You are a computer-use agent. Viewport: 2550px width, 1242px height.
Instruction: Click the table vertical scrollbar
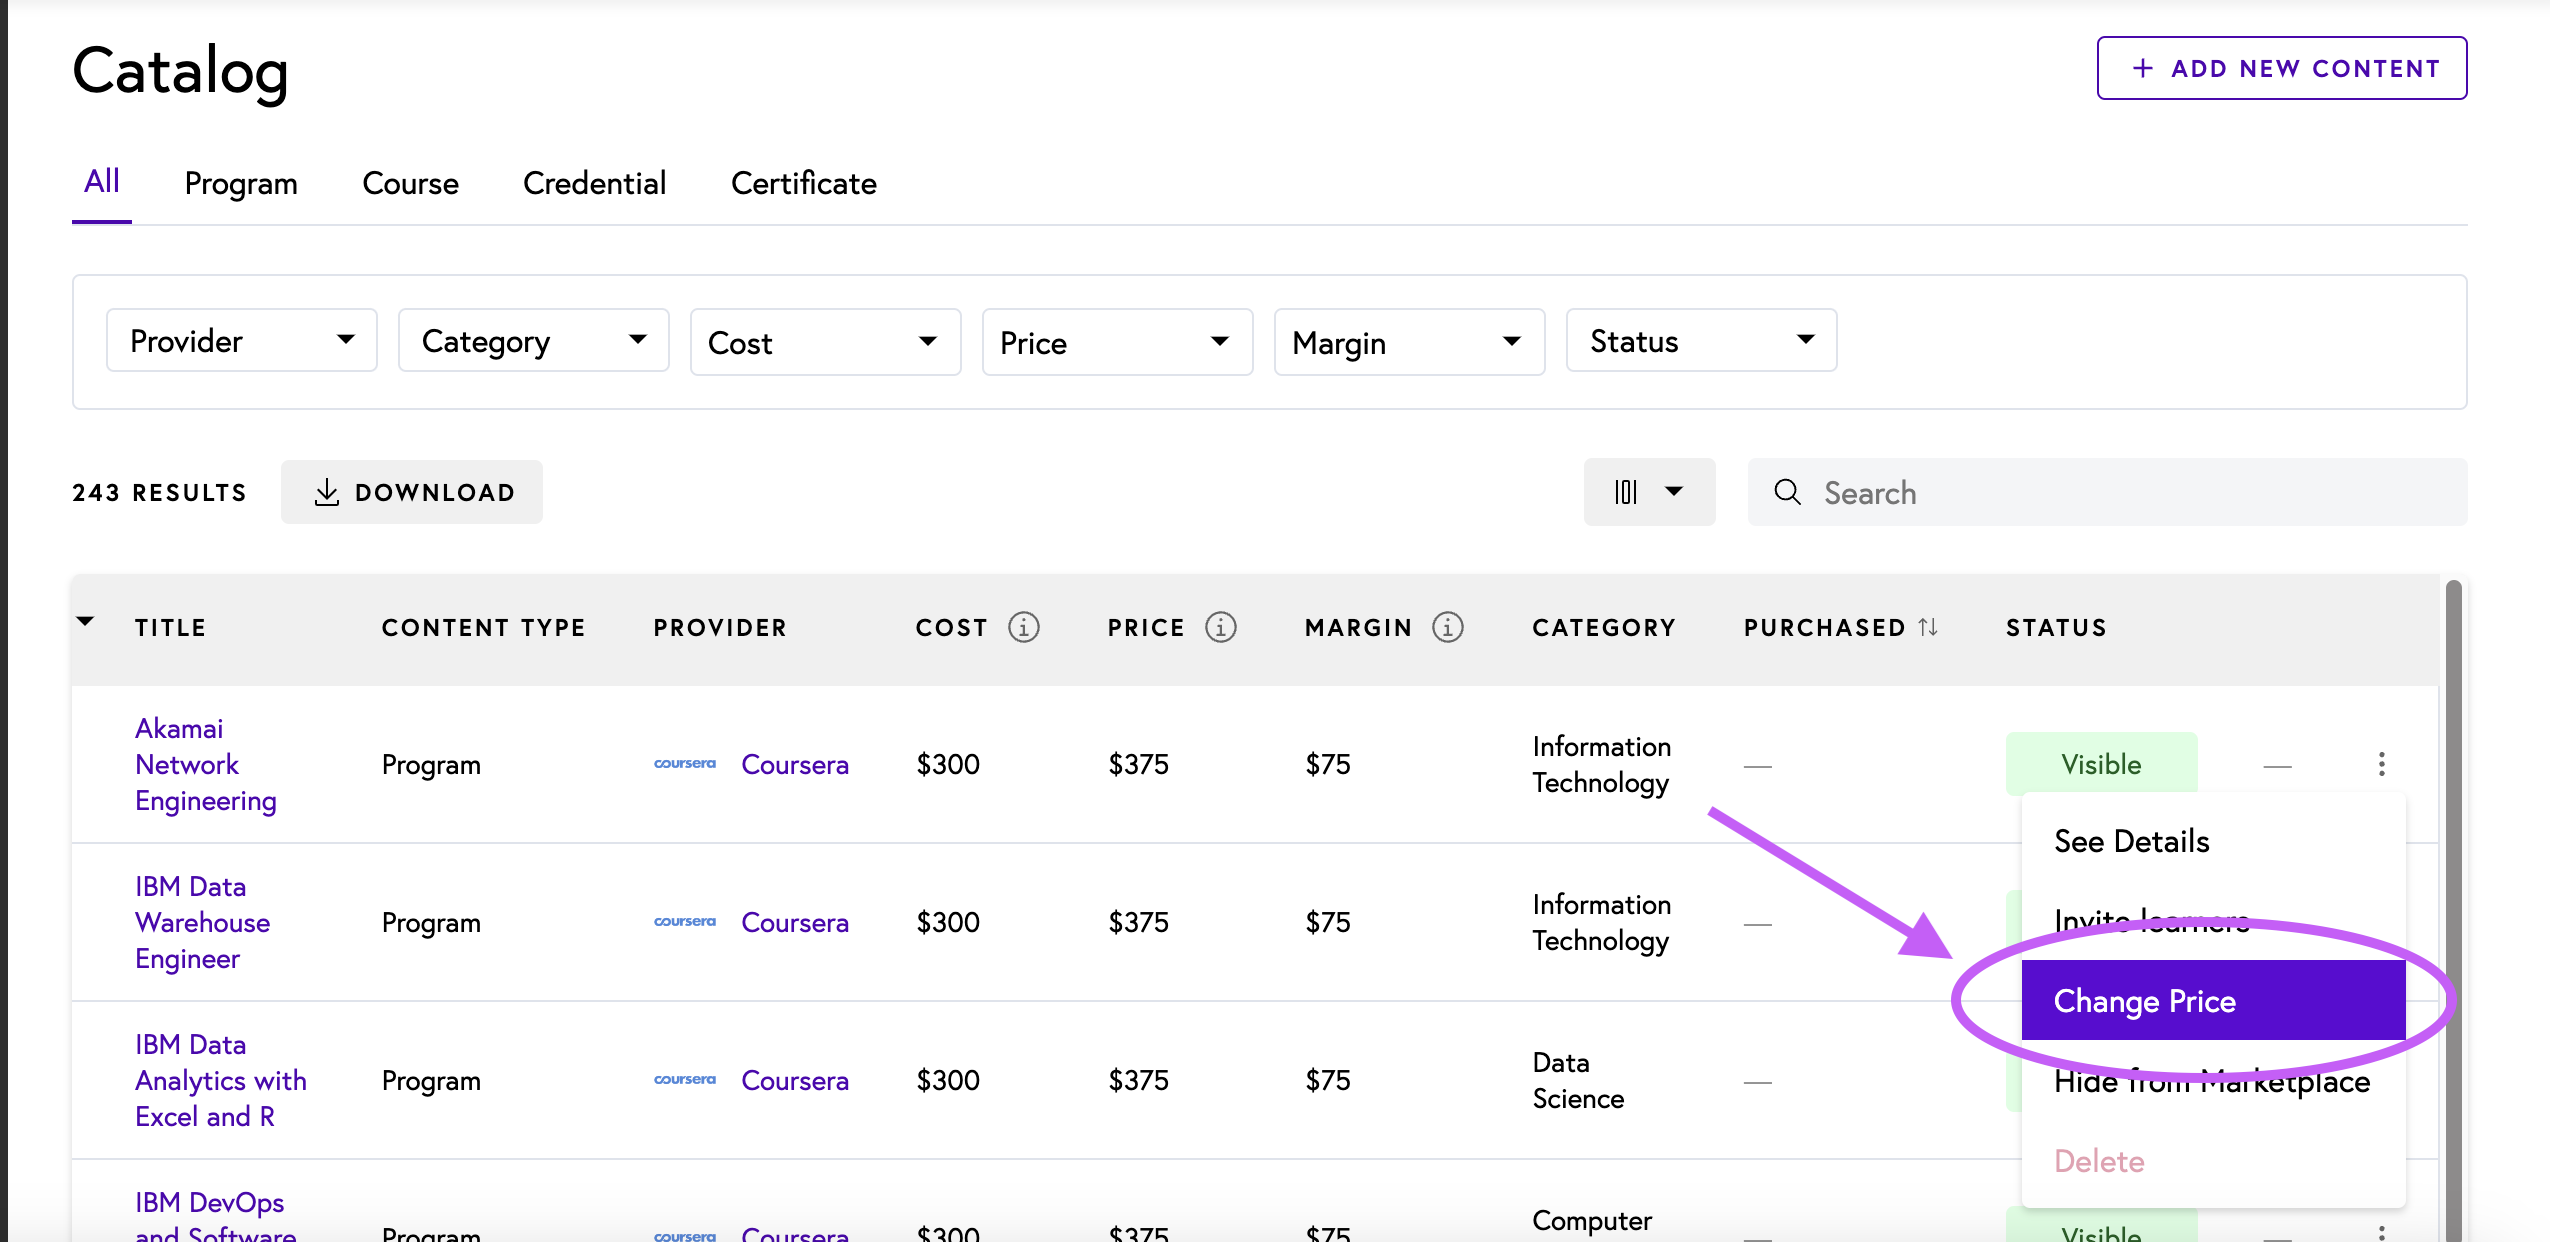tap(2453, 910)
